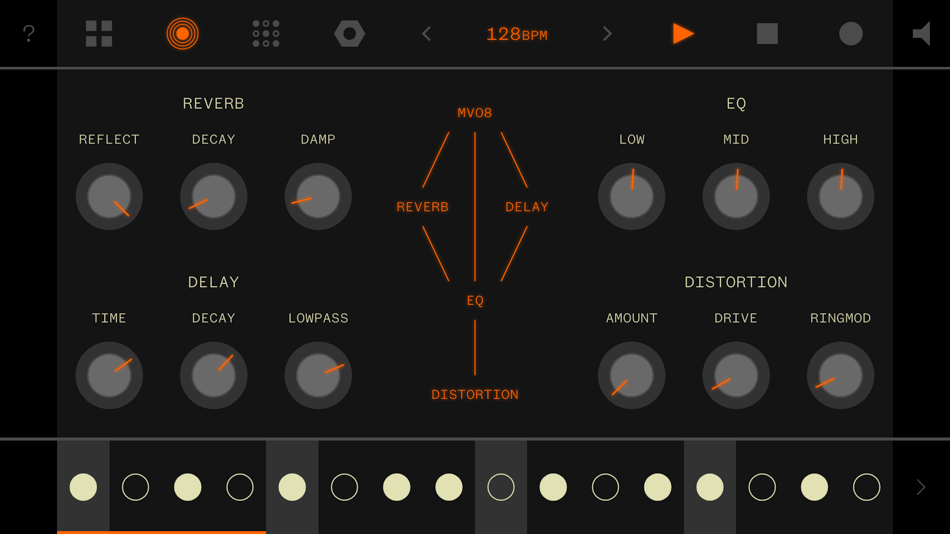The height and width of the screenshot is (534, 950).
Task: Click the MV08 node in routing diagram
Action: (x=474, y=113)
